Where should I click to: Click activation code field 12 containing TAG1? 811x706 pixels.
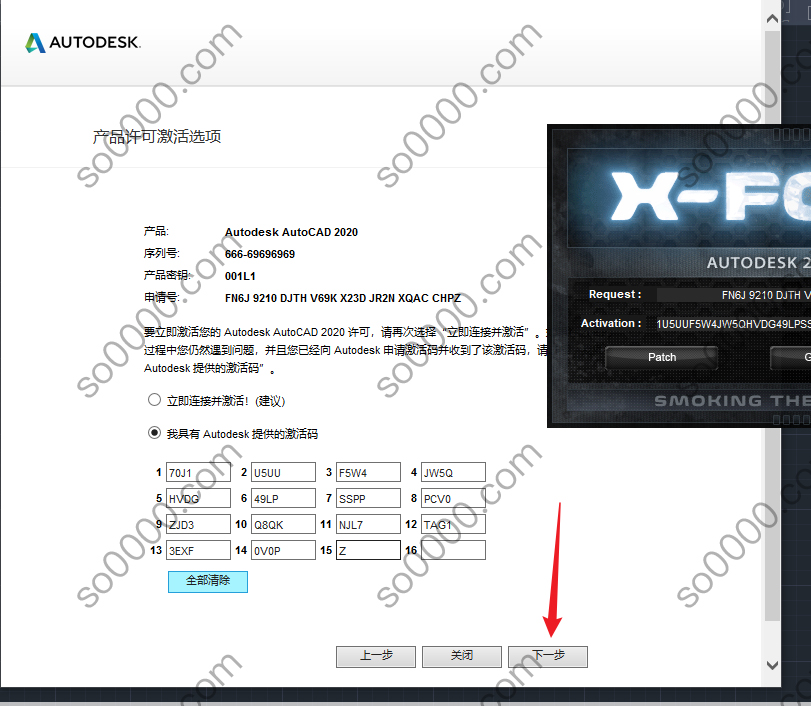click(453, 524)
